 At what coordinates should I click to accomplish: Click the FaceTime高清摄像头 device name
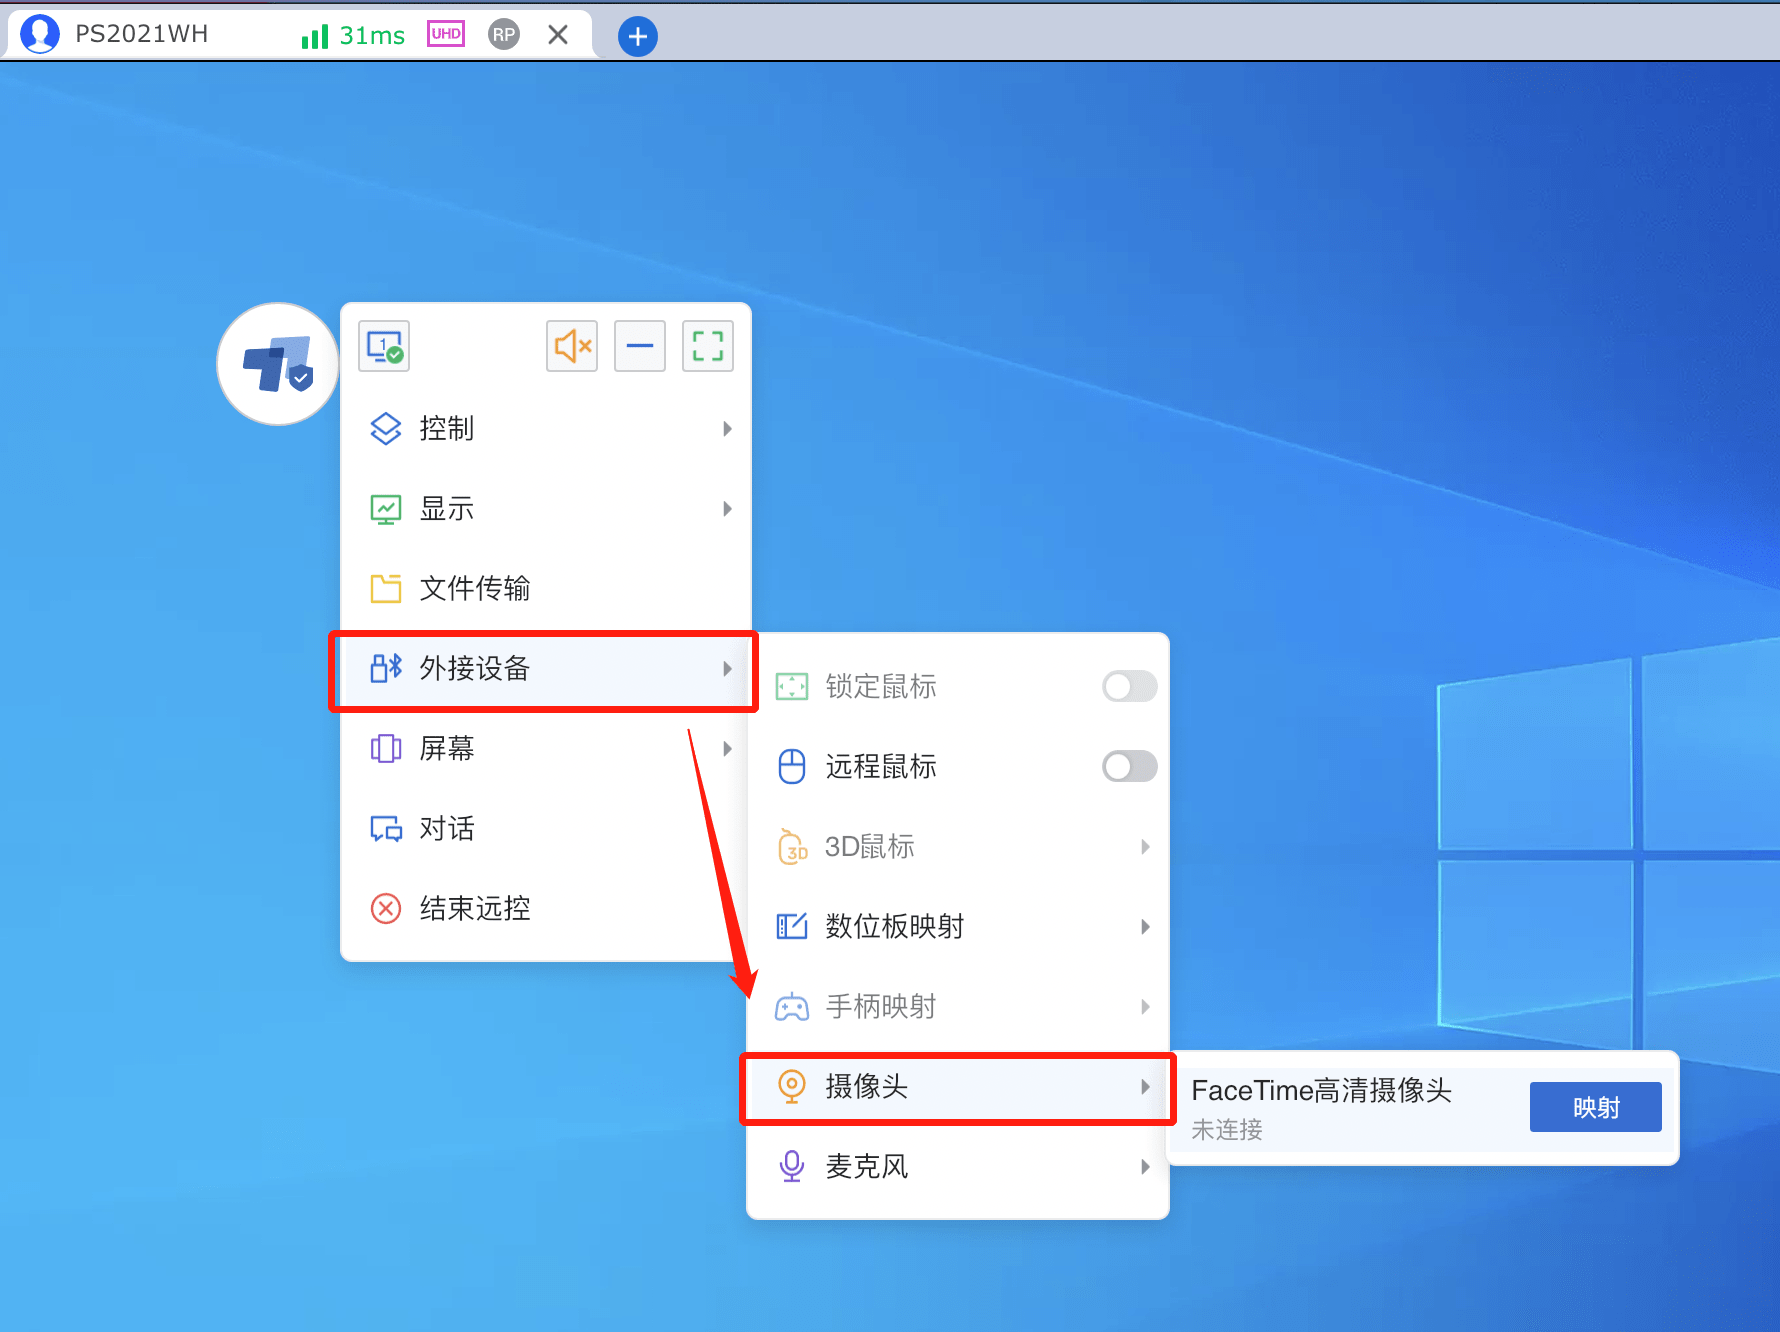[1321, 1090]
